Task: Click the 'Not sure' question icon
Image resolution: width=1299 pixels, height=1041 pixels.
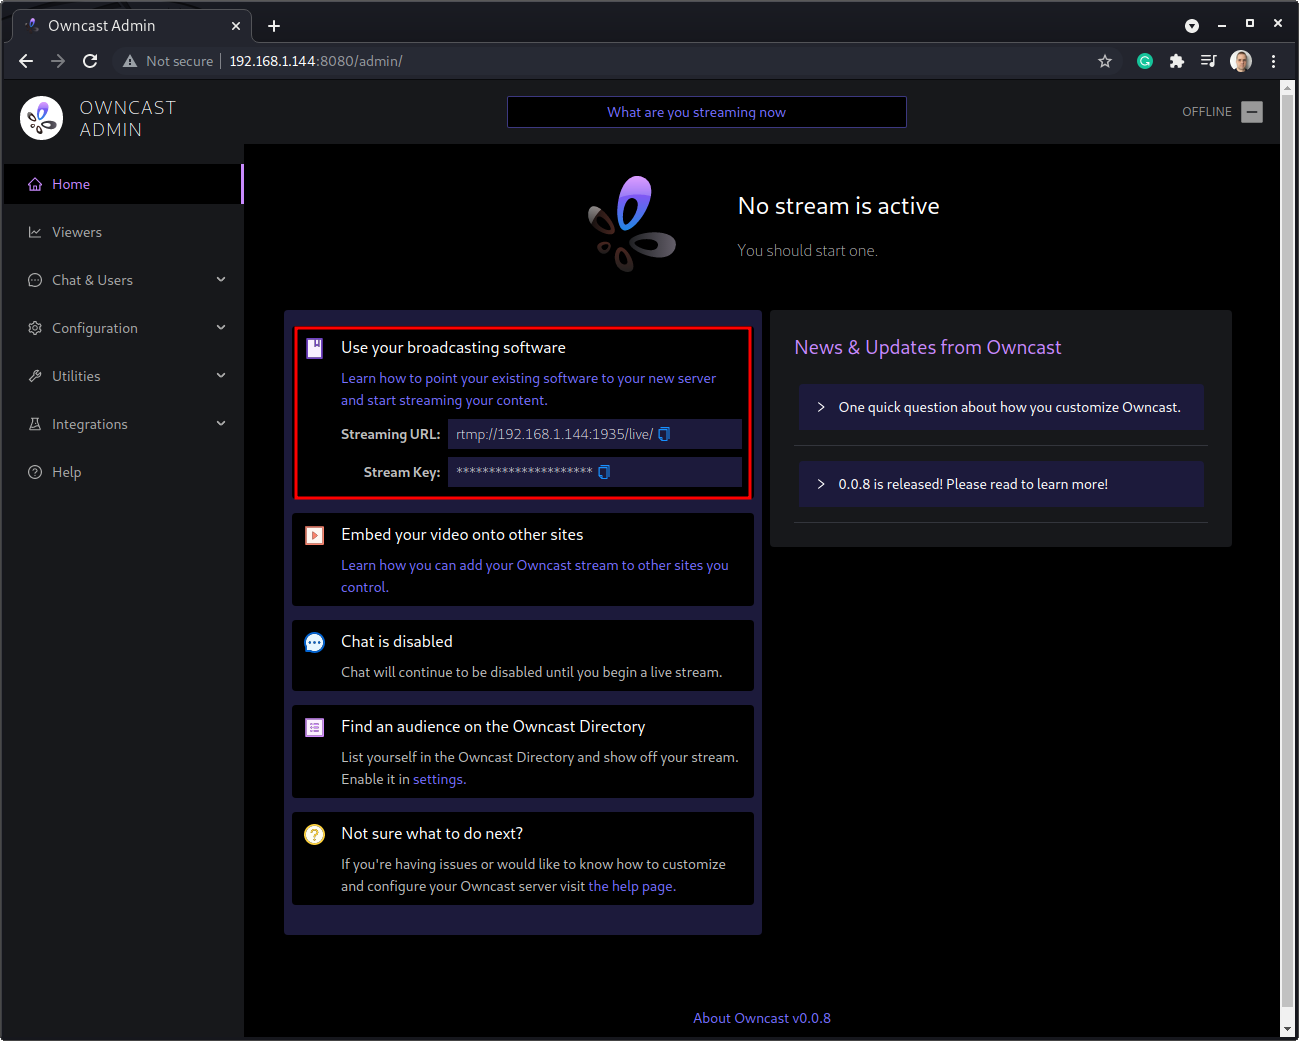Action: pyautogui.click(x=314, y=834)
